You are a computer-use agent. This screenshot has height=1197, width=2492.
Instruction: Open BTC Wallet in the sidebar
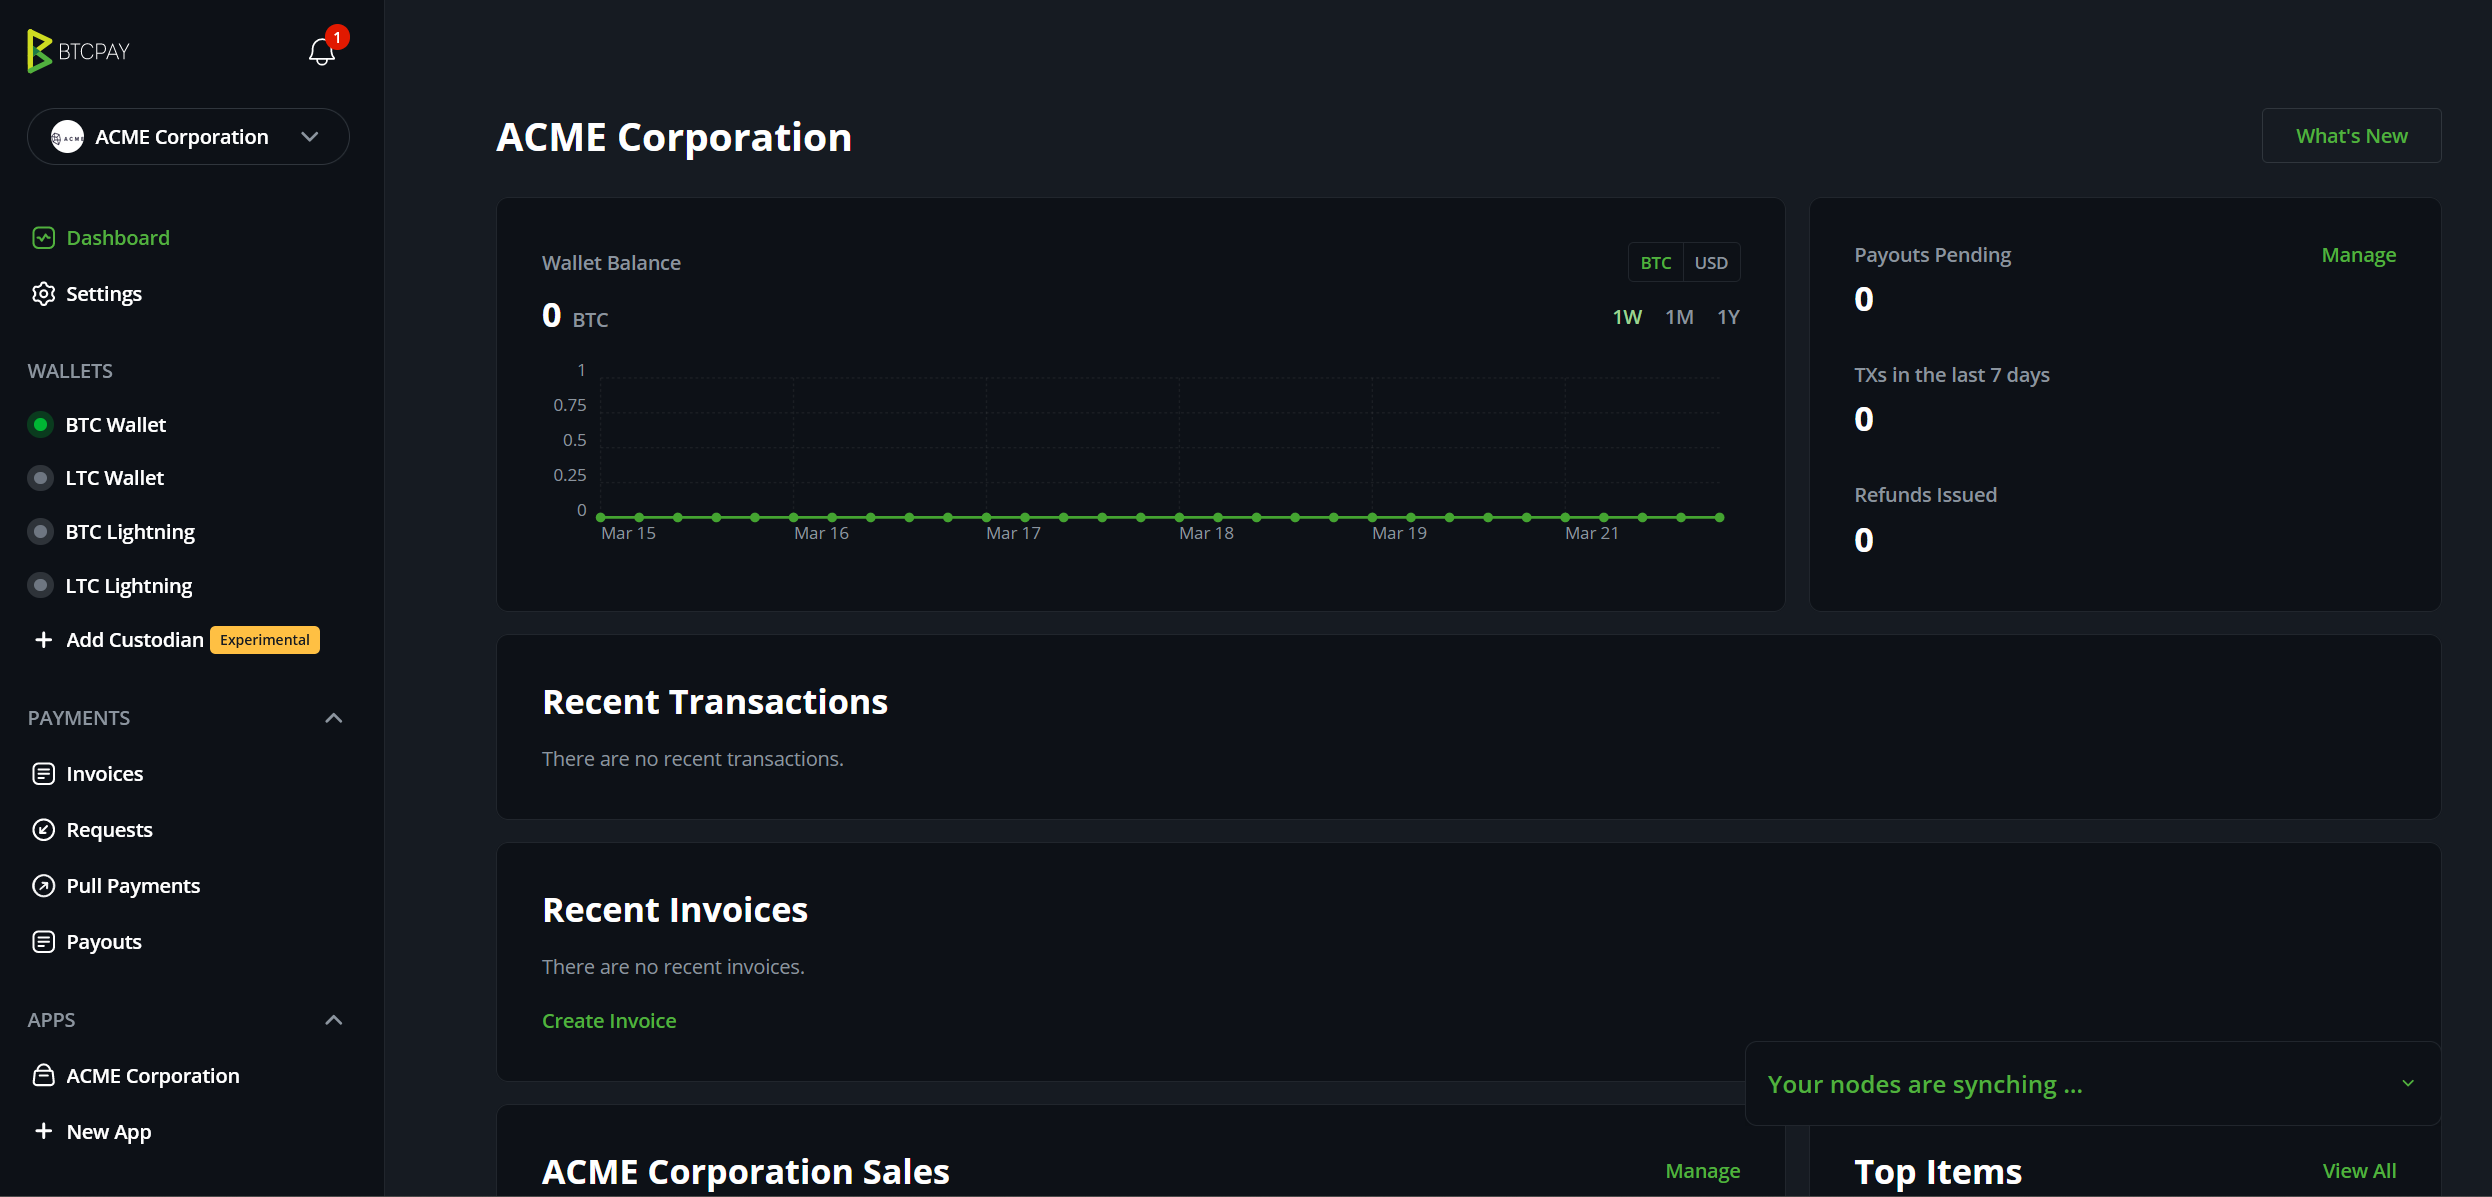tap(115, 425)
